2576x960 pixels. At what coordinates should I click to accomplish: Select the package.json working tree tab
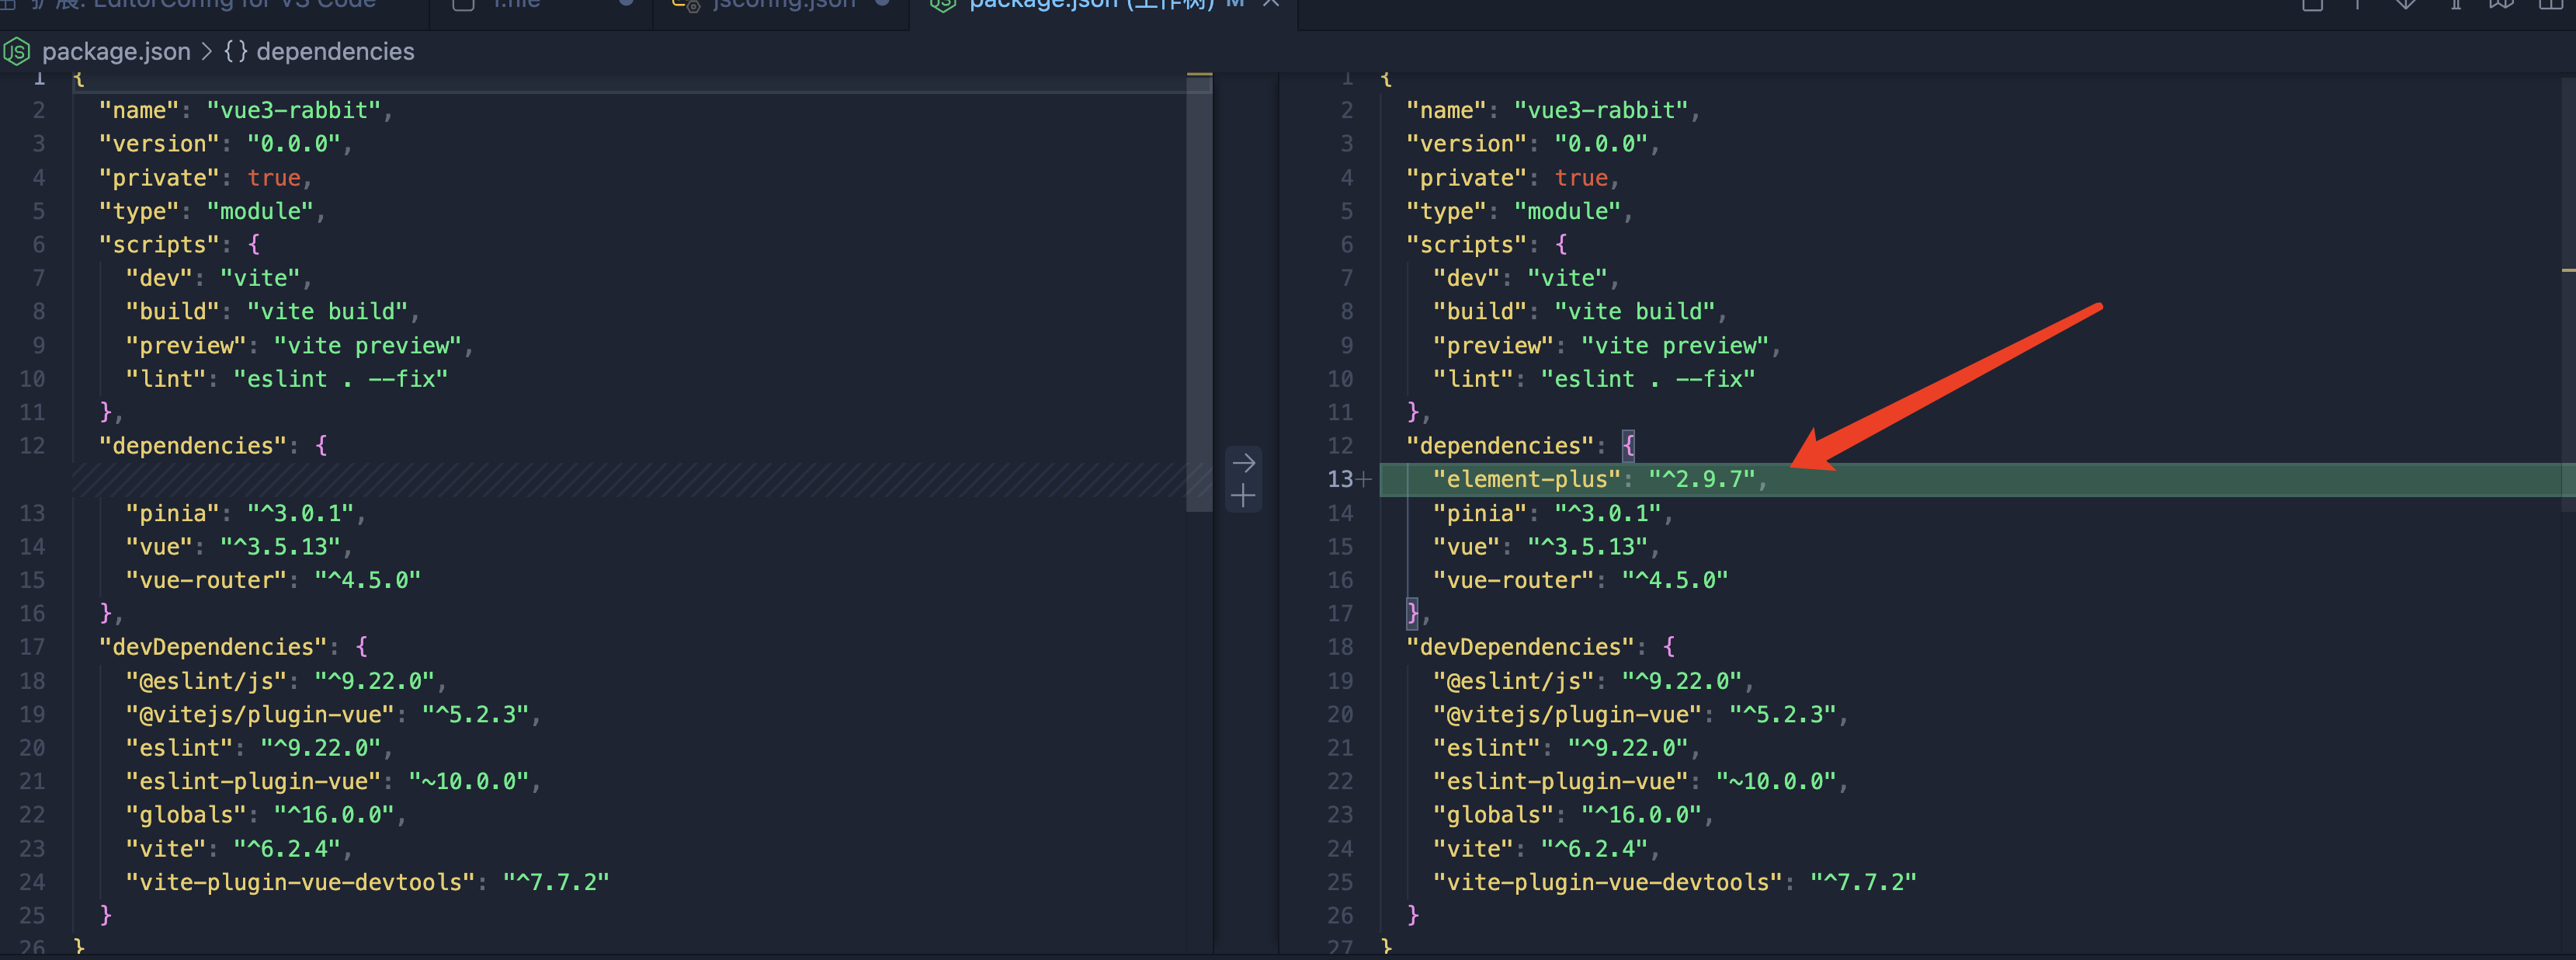[1090, 5]
